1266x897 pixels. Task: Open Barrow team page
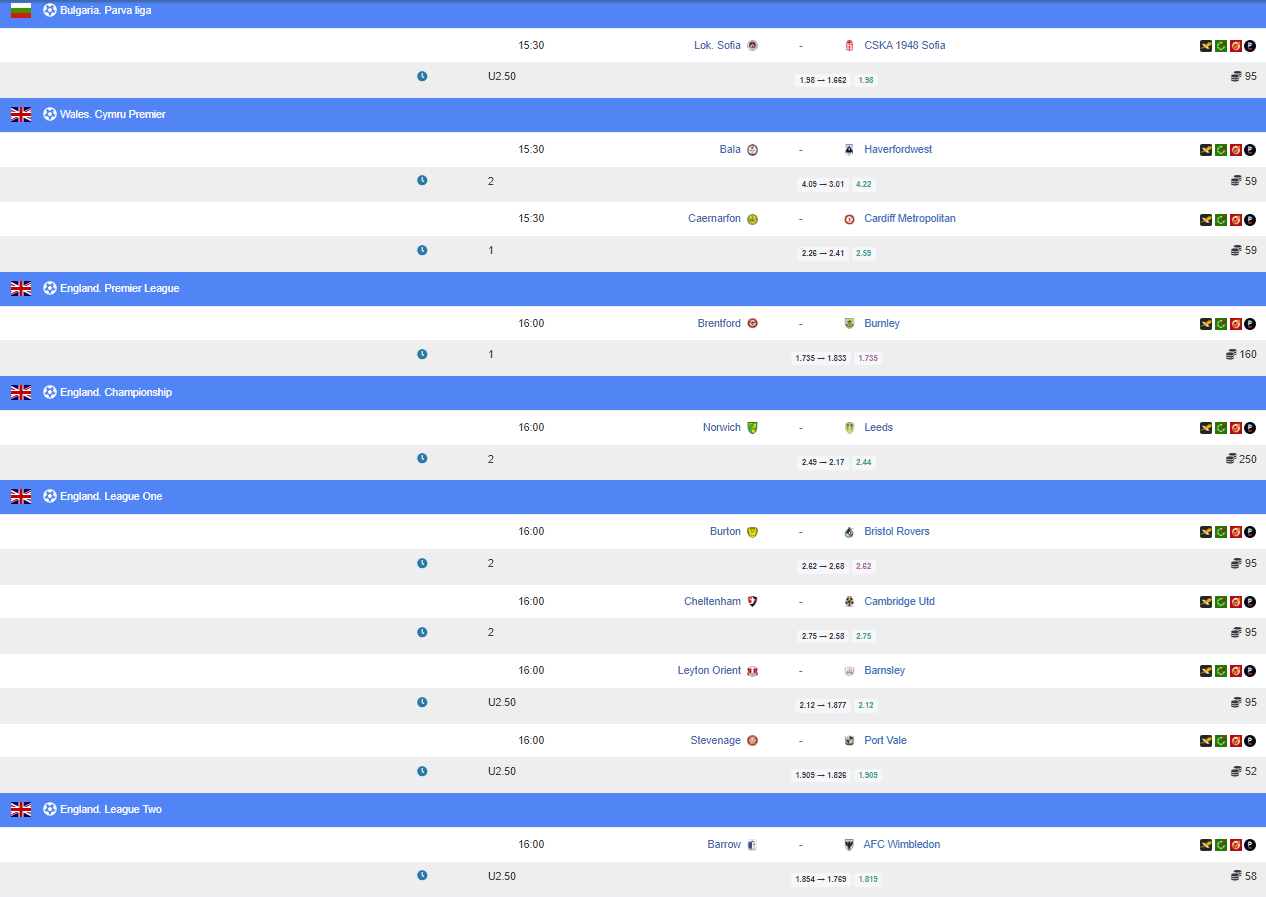click(x=725, y=844)
